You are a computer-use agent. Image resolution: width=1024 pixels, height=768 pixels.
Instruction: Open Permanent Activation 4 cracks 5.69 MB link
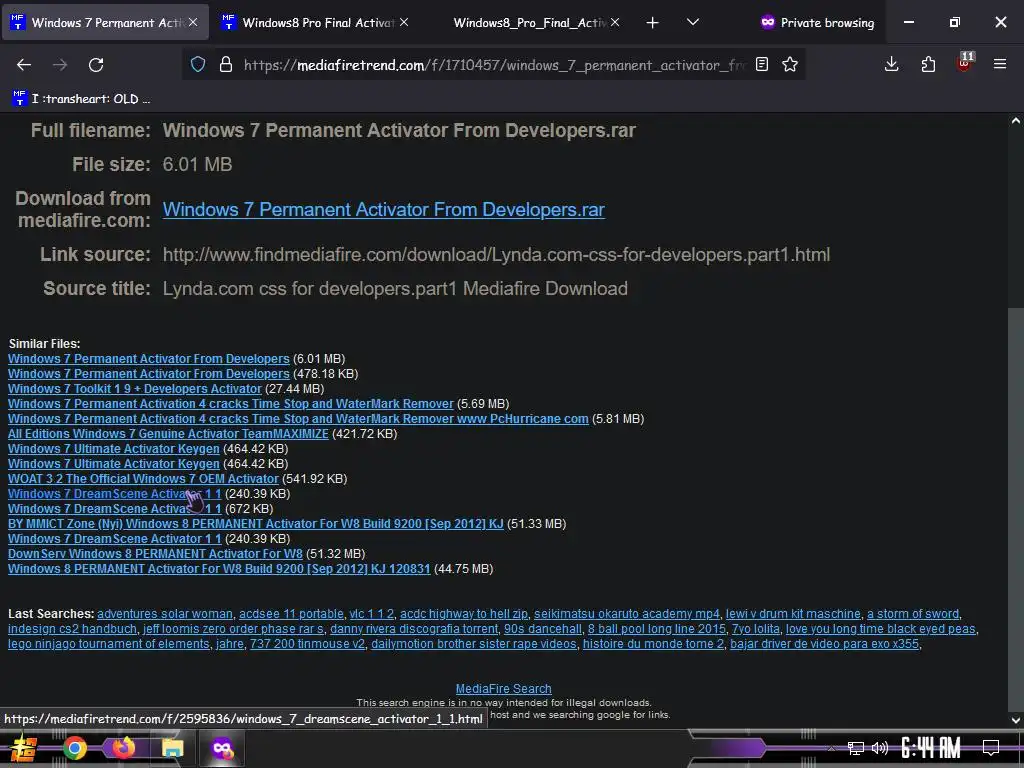[x=231, y=404]
